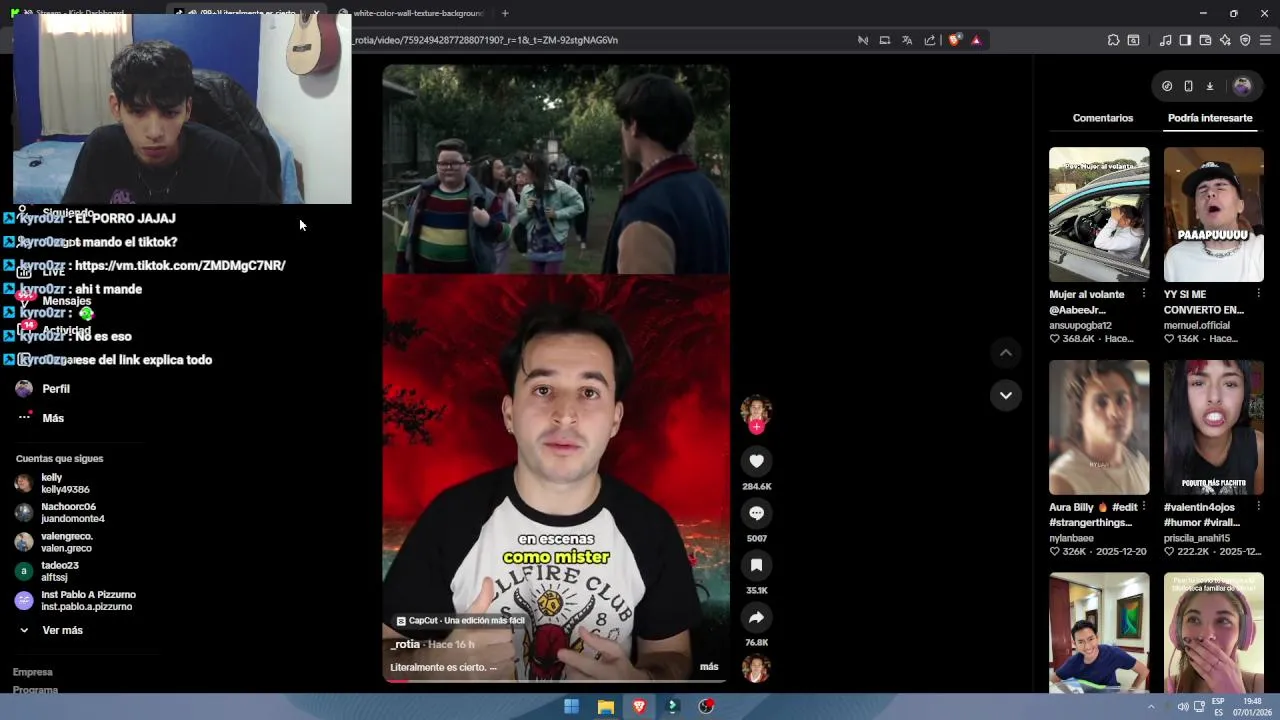Expand the video description with más
This screenshot has height=720, width=1280.
(x=709, y=666)
